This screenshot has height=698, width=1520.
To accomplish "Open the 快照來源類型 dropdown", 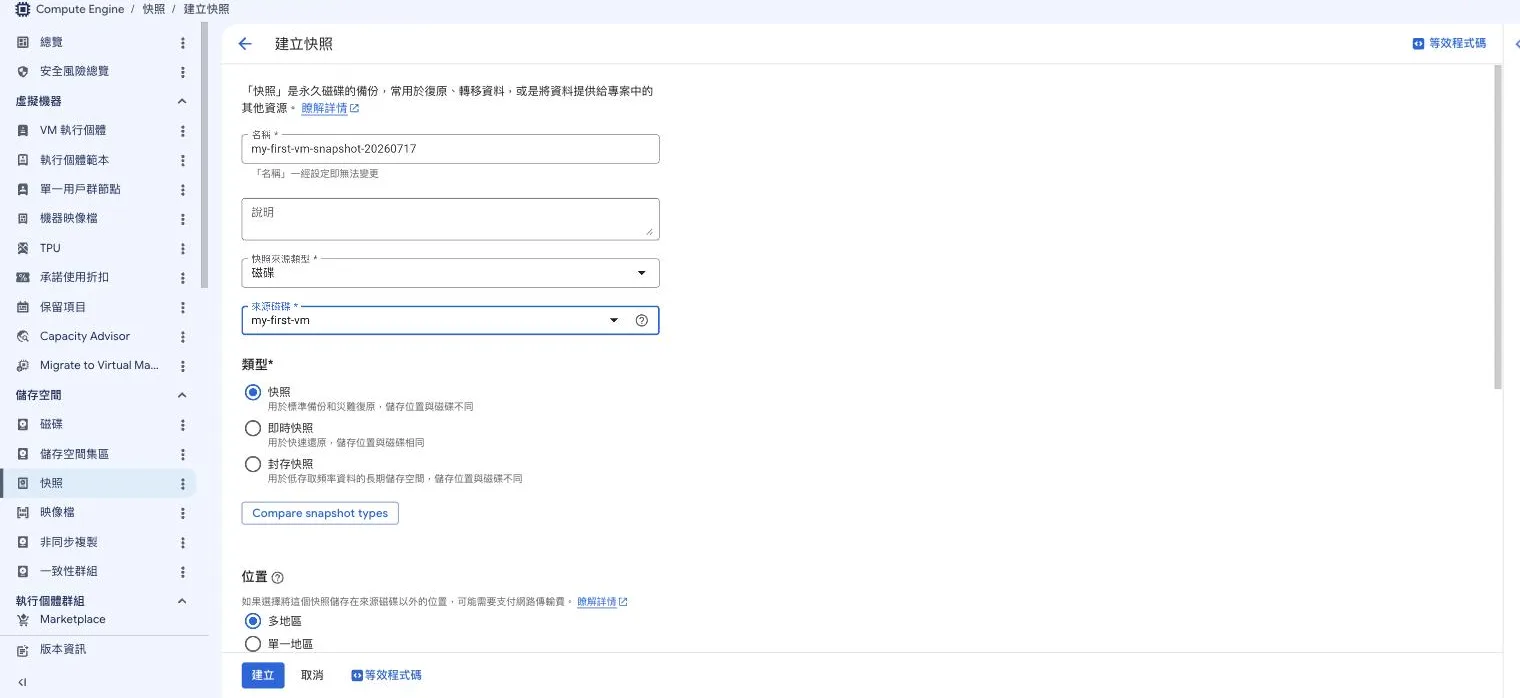I will pos(450,273).
